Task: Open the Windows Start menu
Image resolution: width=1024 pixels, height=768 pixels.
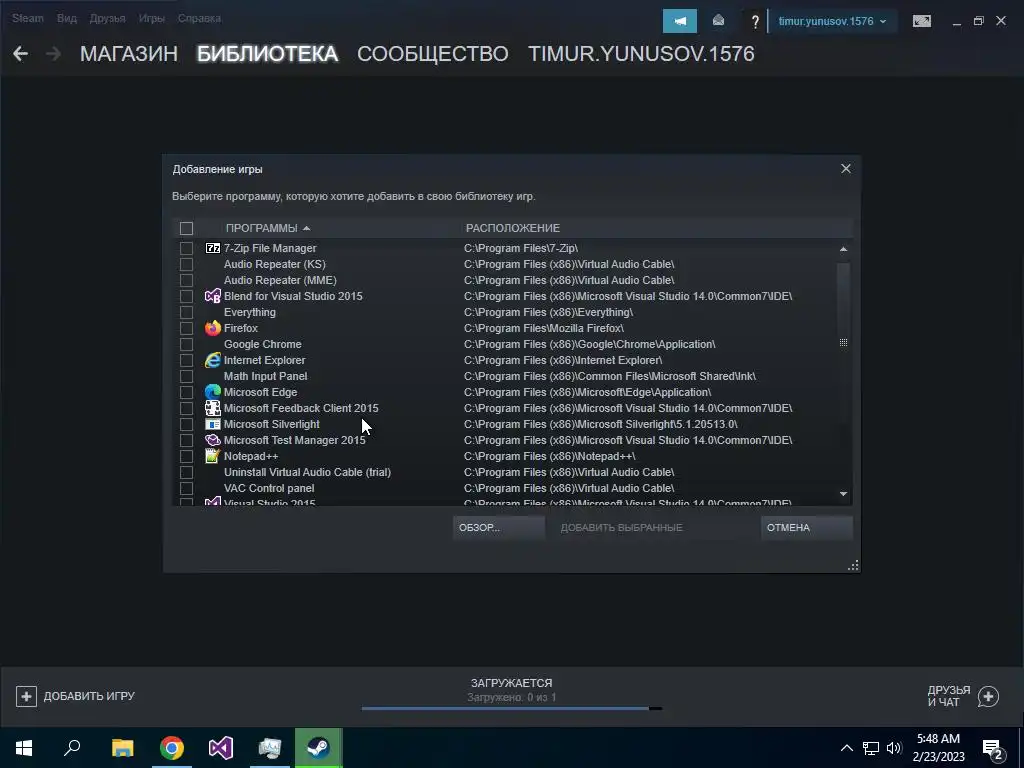Action: [24, 748]
